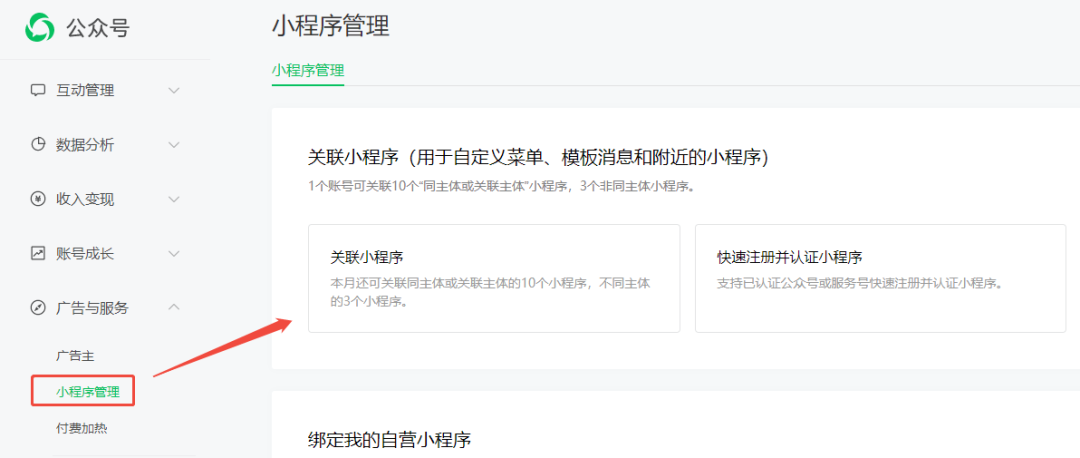Open the 互动管理 menu label
Image resolution: width=1080 pixels, height=458 pixels.
[x=85, y=90]
